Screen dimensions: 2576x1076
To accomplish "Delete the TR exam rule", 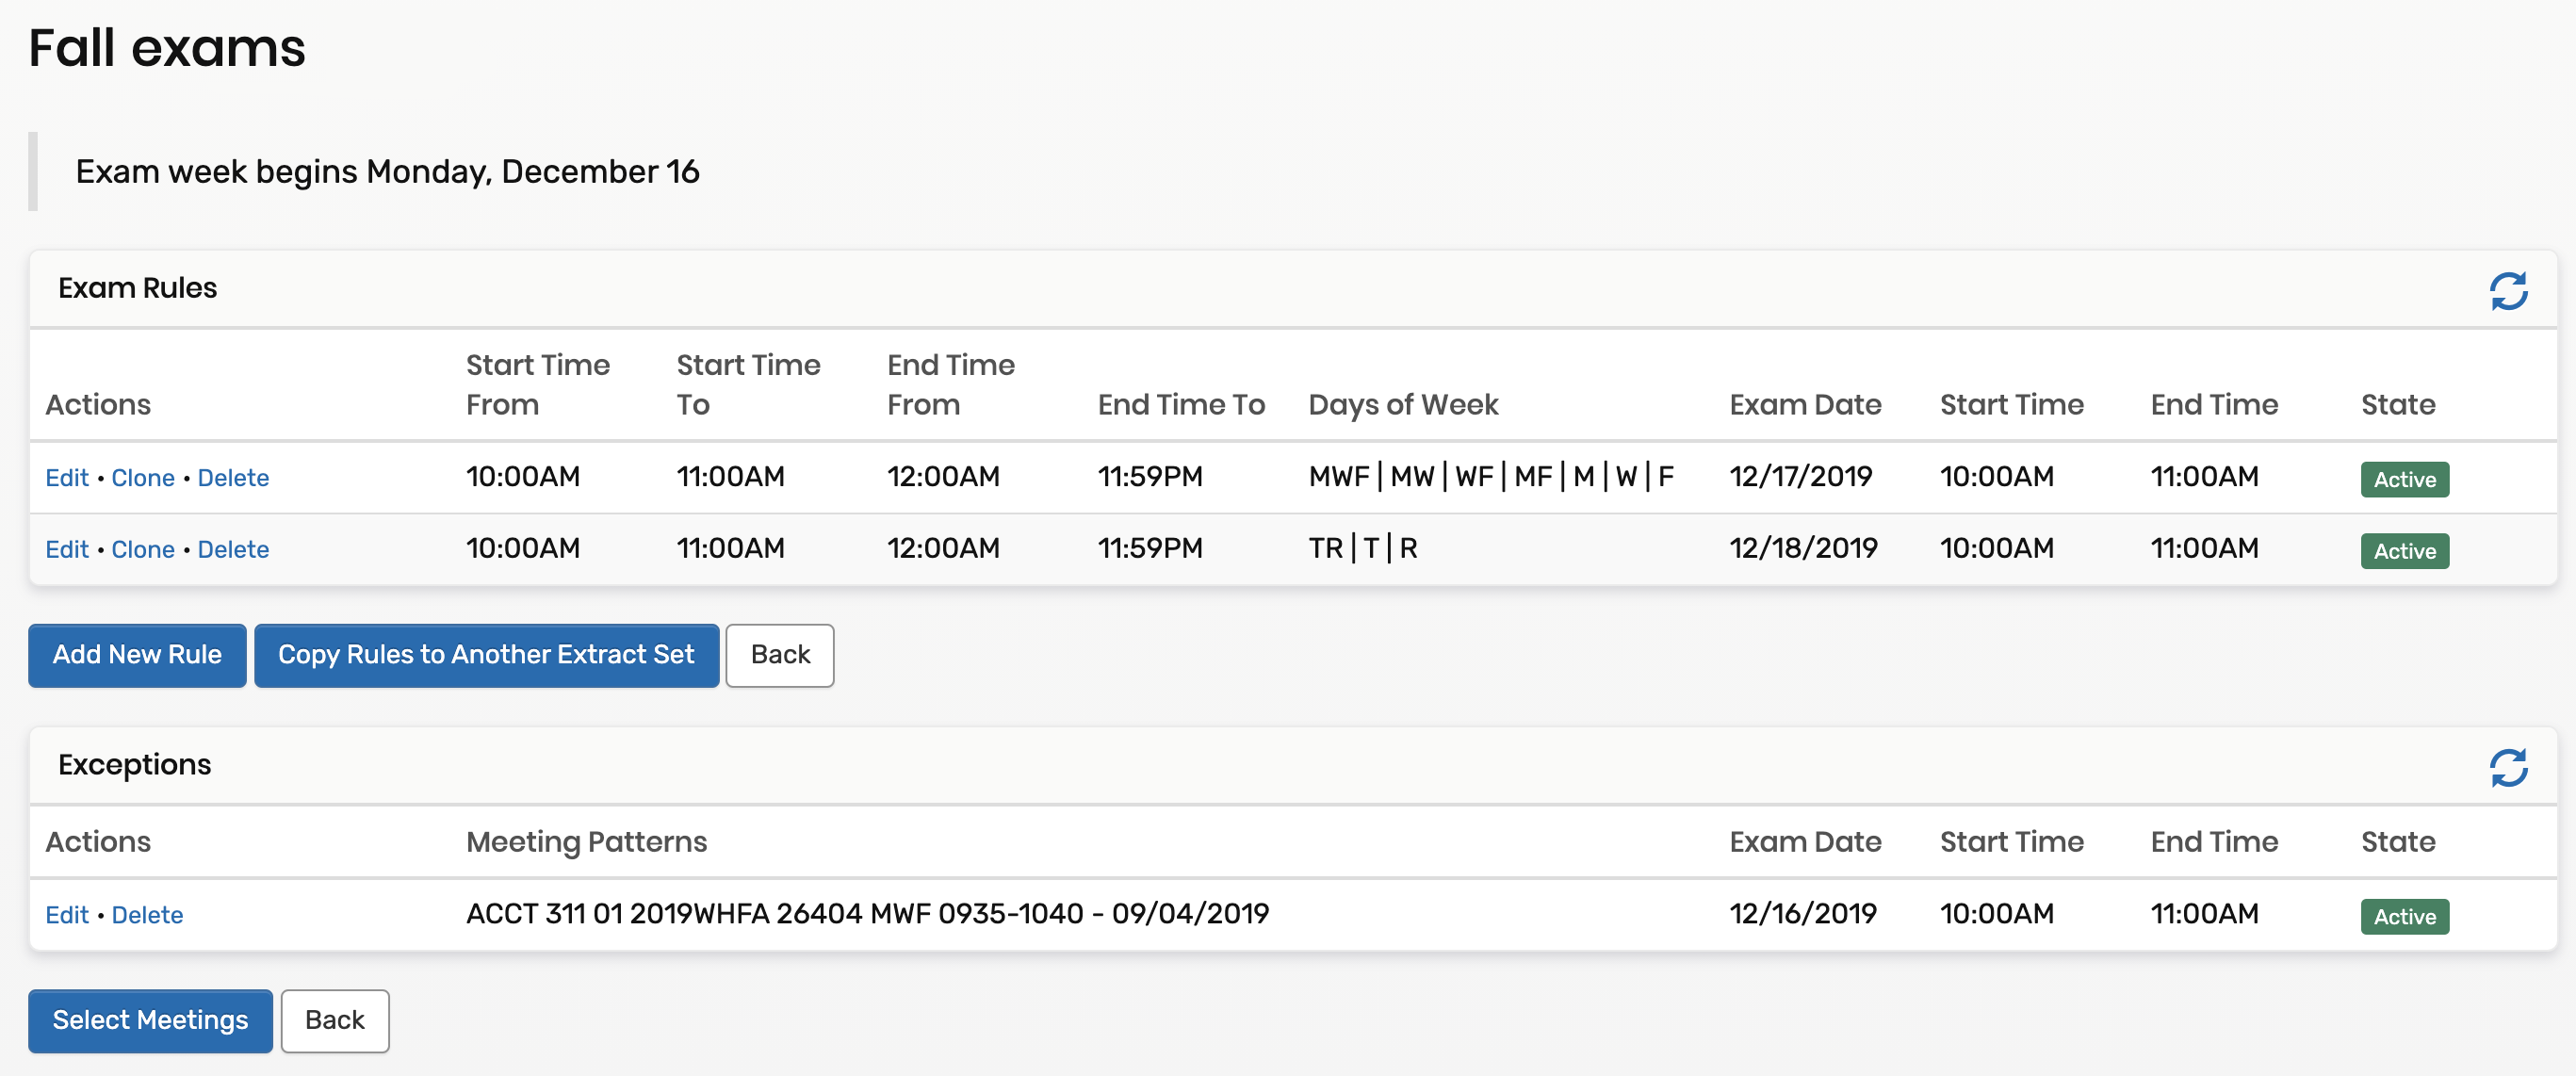I will [233, 550].
